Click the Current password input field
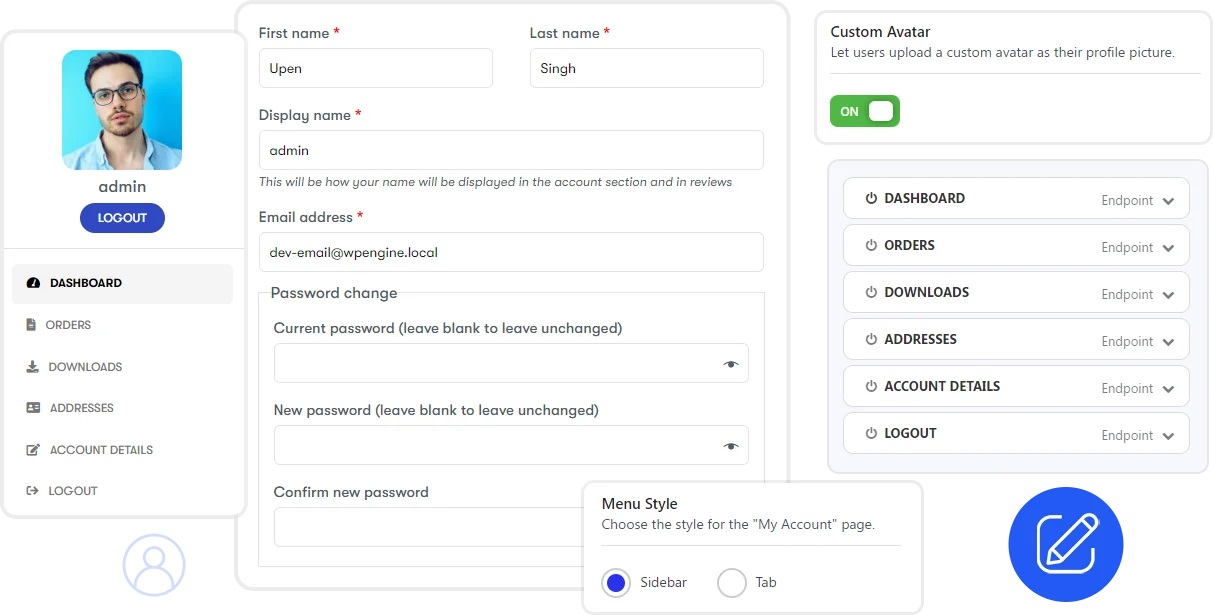 [x=511, y=364]
